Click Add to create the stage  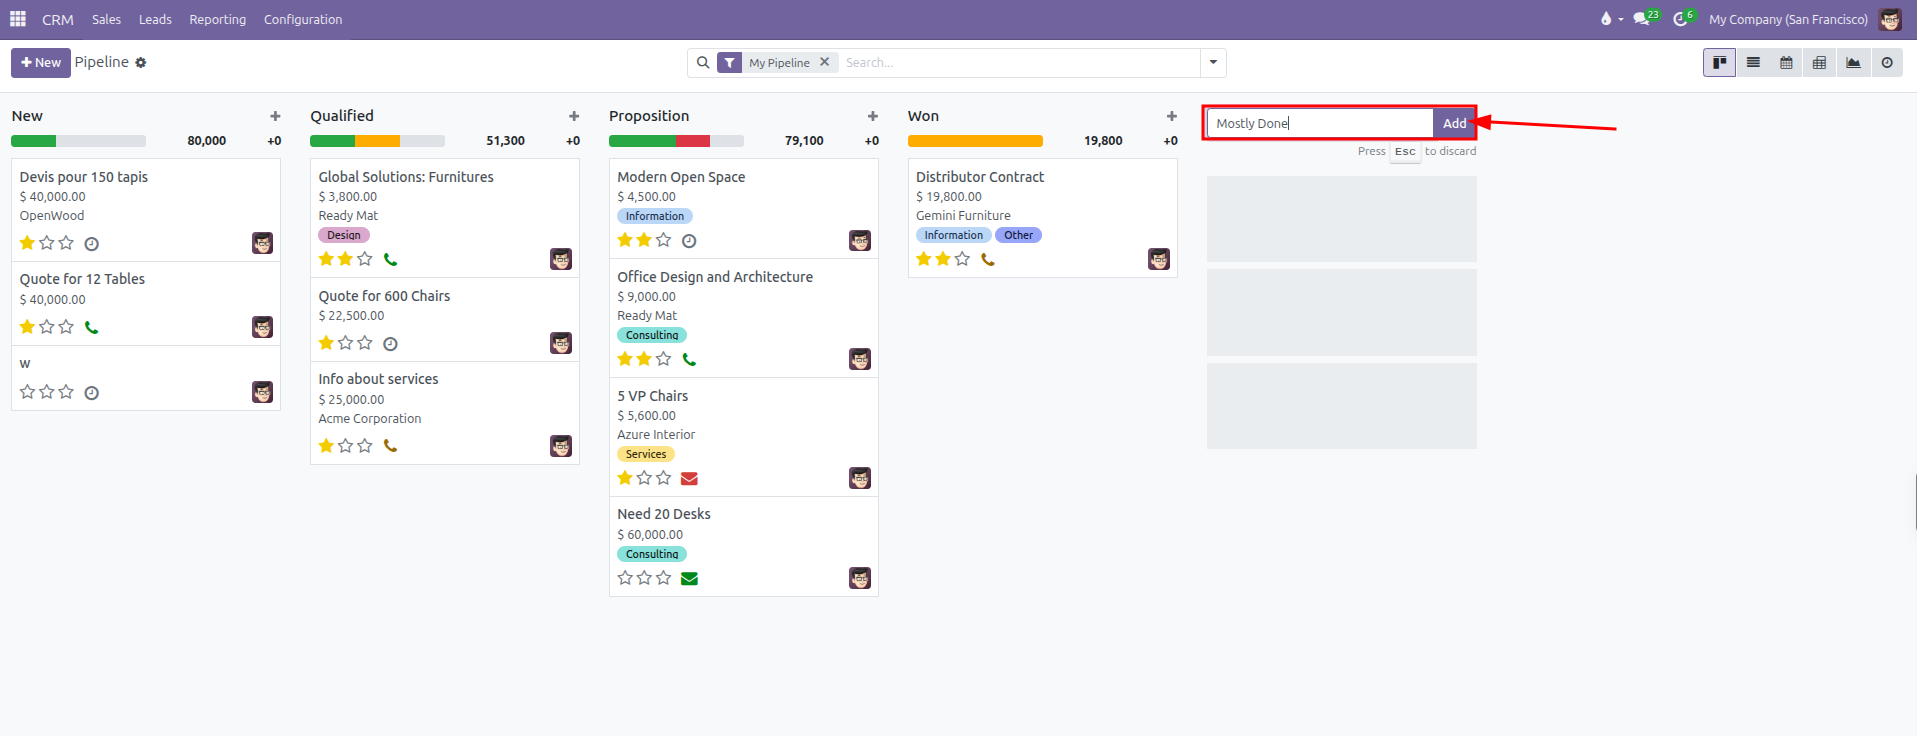[x=1454, y=123]
